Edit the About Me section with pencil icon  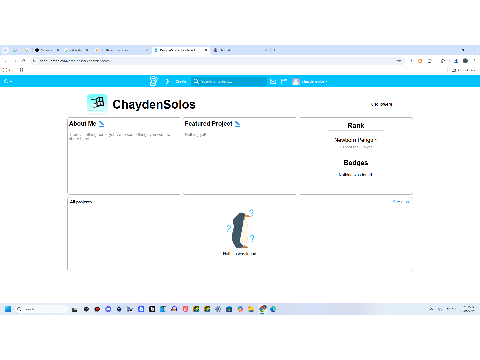pyautogui.click(x=102, y=124)
